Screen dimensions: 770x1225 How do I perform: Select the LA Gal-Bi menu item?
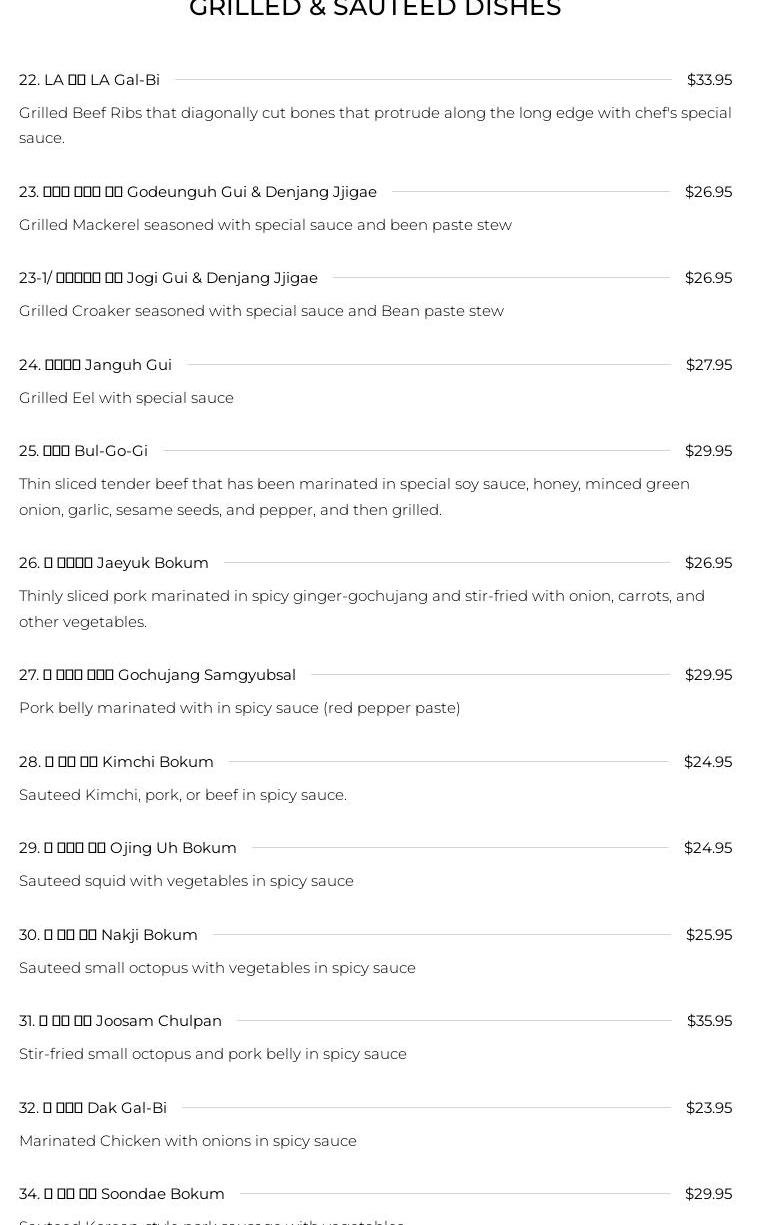(90, 80)
